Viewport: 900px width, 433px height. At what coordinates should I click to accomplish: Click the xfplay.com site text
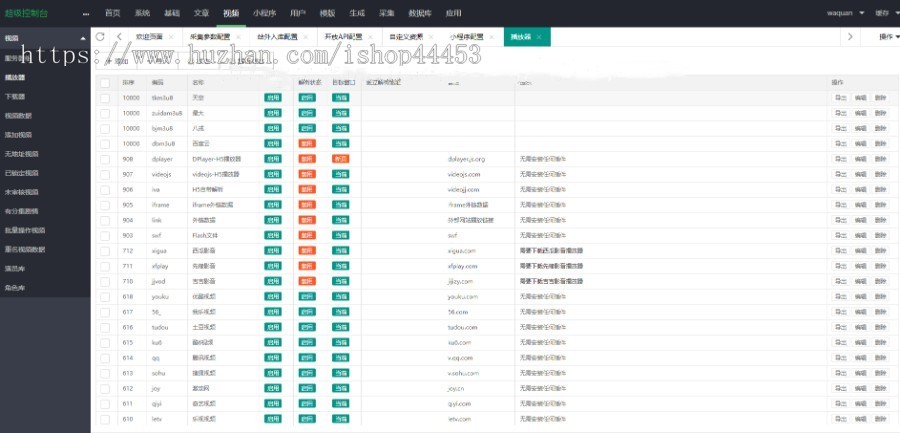[463, 266]
